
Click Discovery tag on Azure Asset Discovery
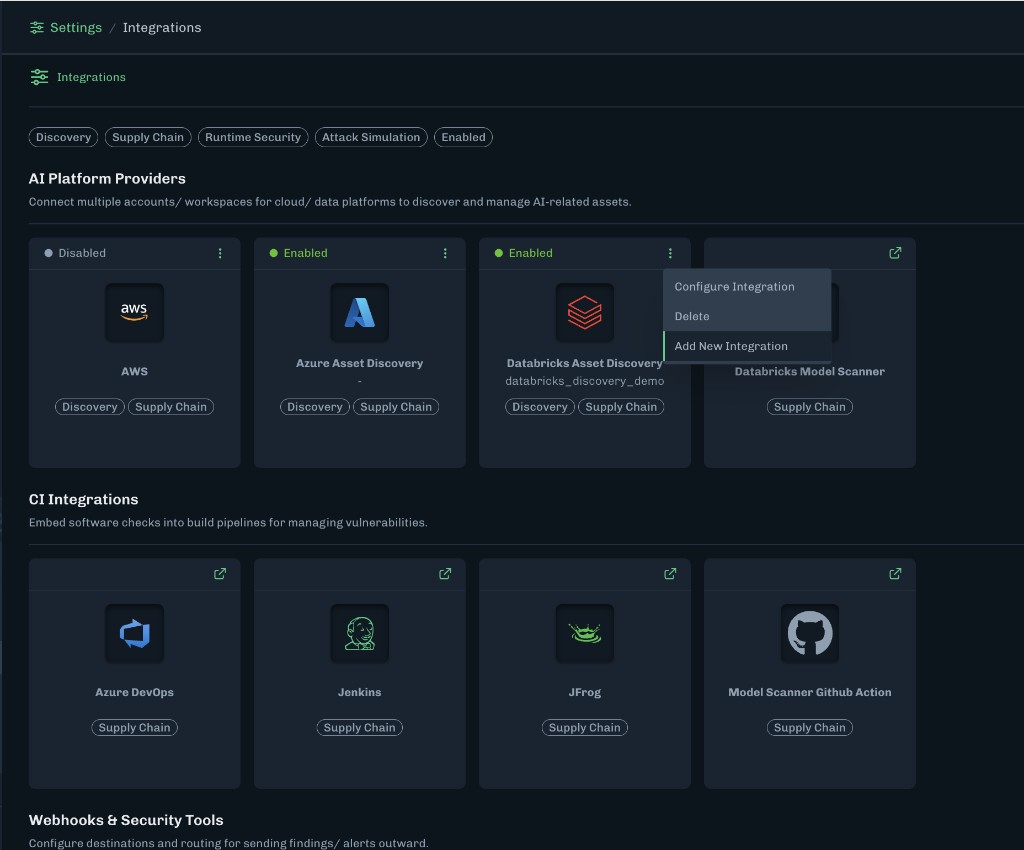point(315,407)
